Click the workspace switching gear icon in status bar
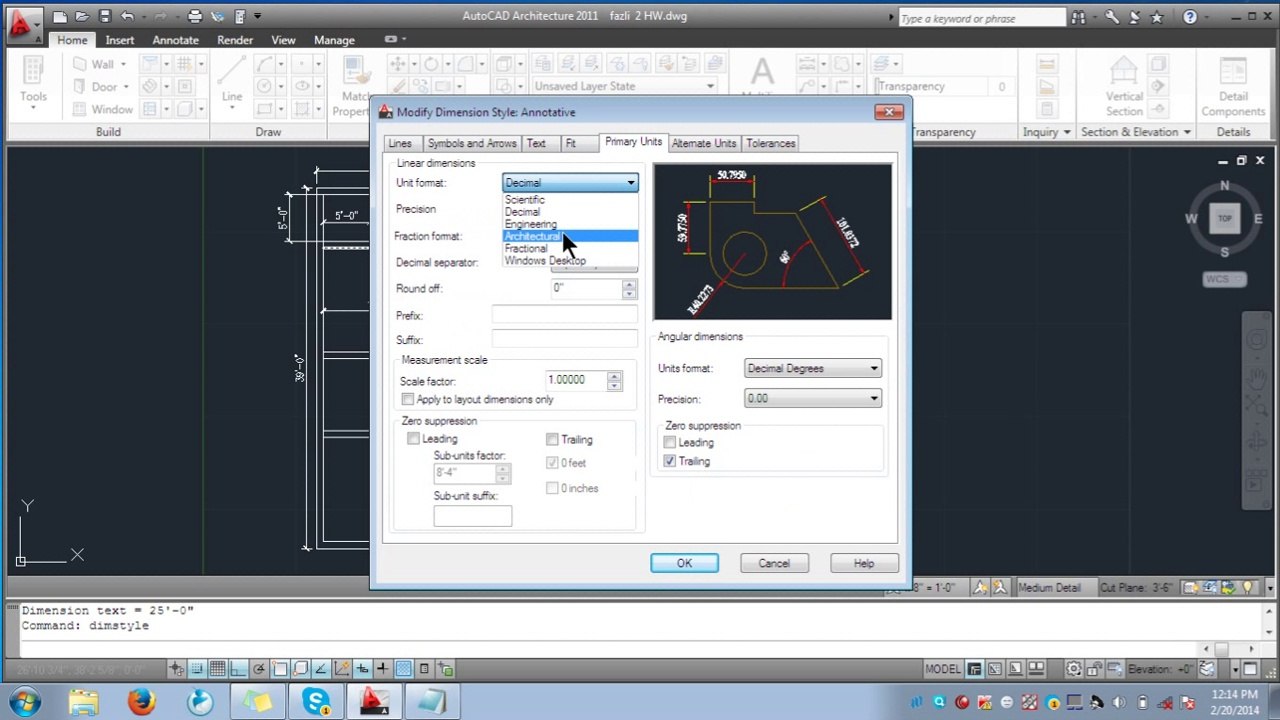1280x720 pixels. 1073,669
